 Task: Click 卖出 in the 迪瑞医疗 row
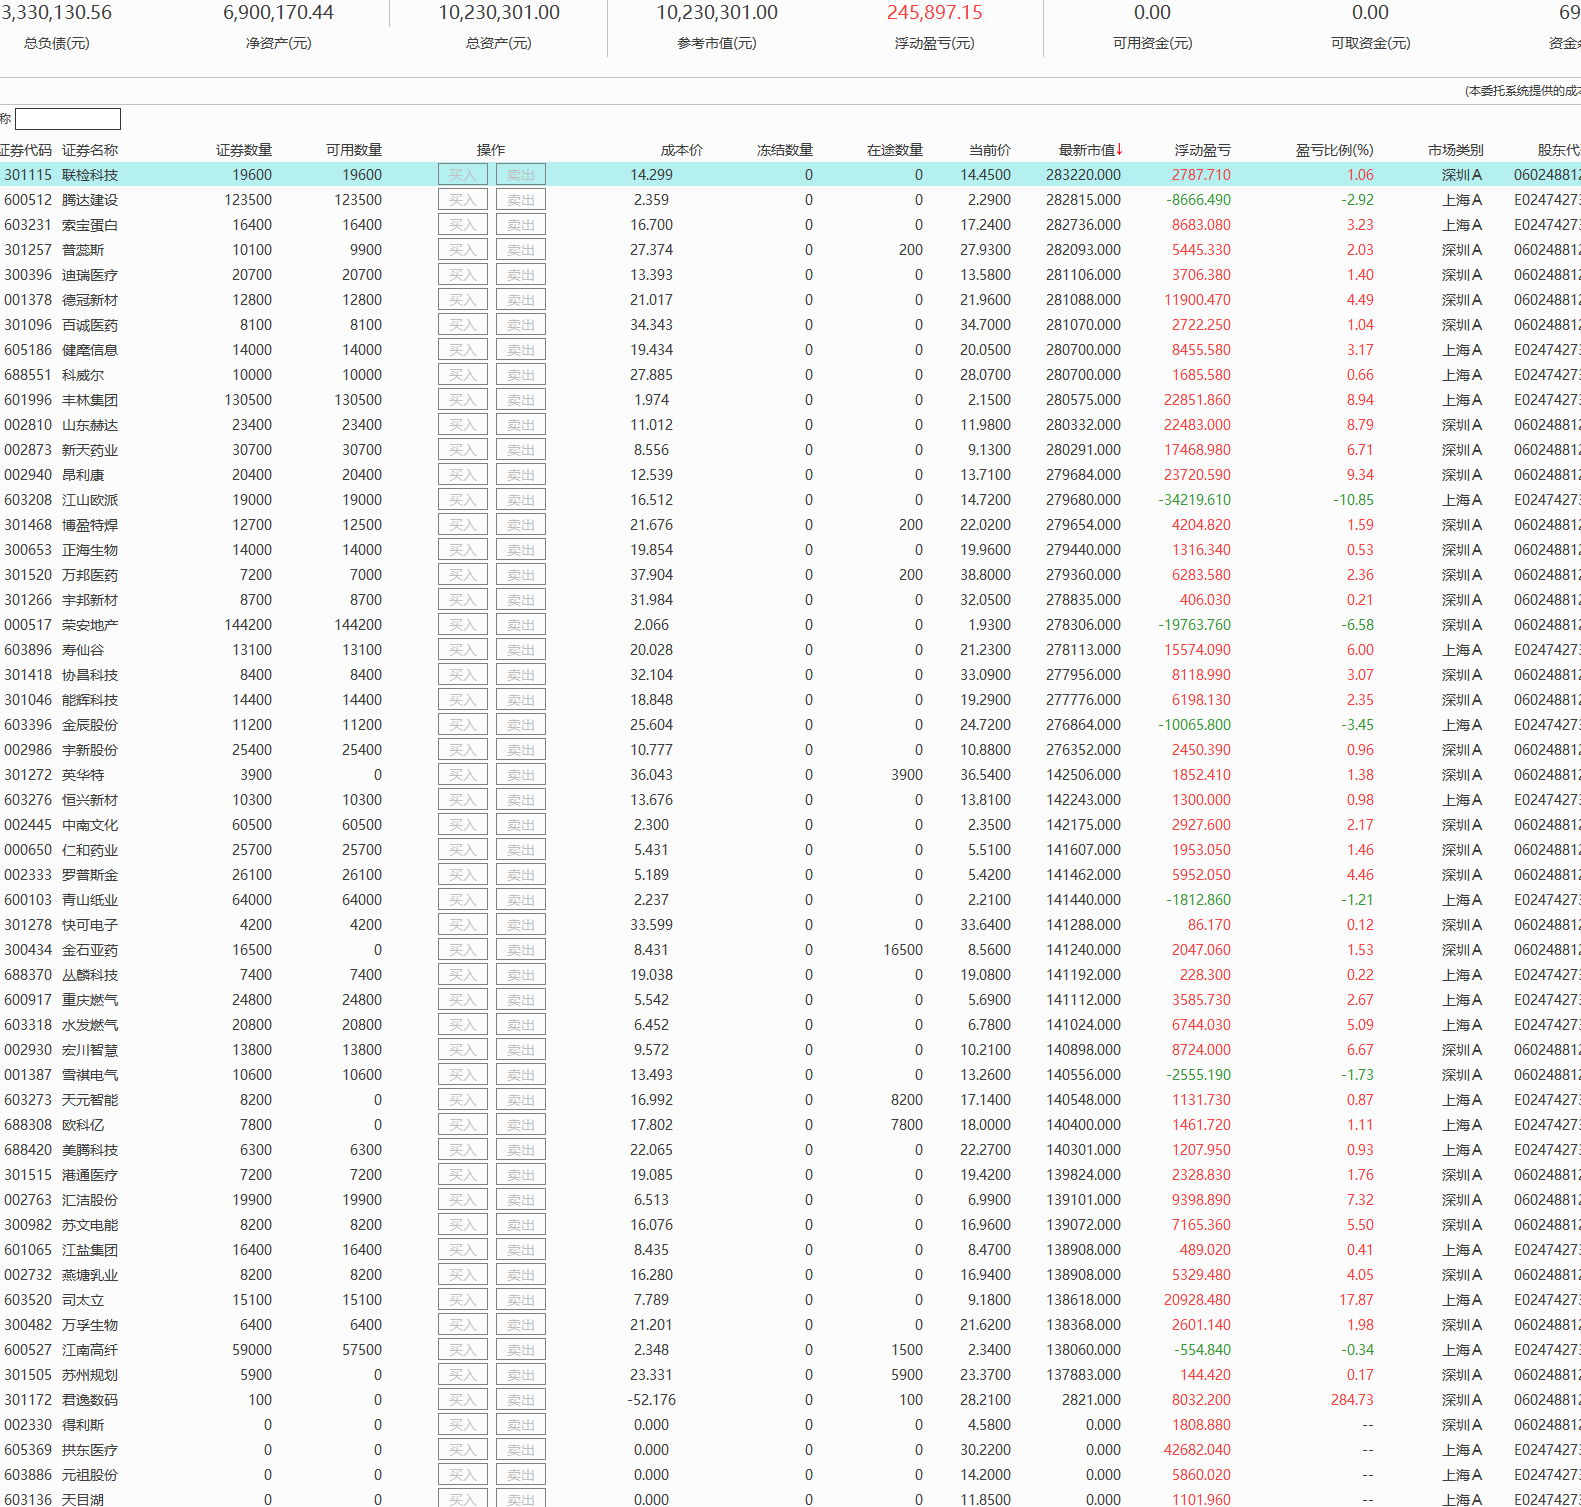point(521,275)
